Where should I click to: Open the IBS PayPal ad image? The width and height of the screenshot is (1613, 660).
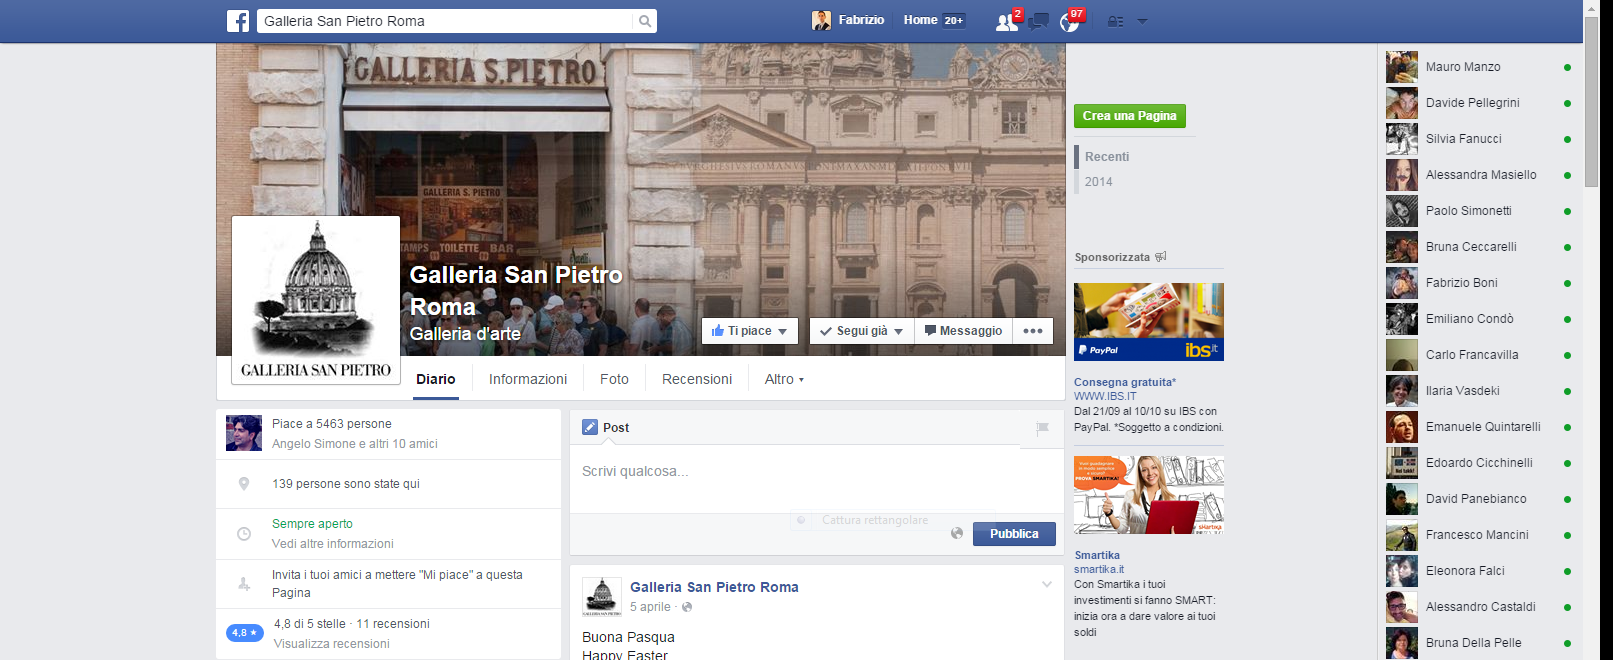coord(1149,322)
